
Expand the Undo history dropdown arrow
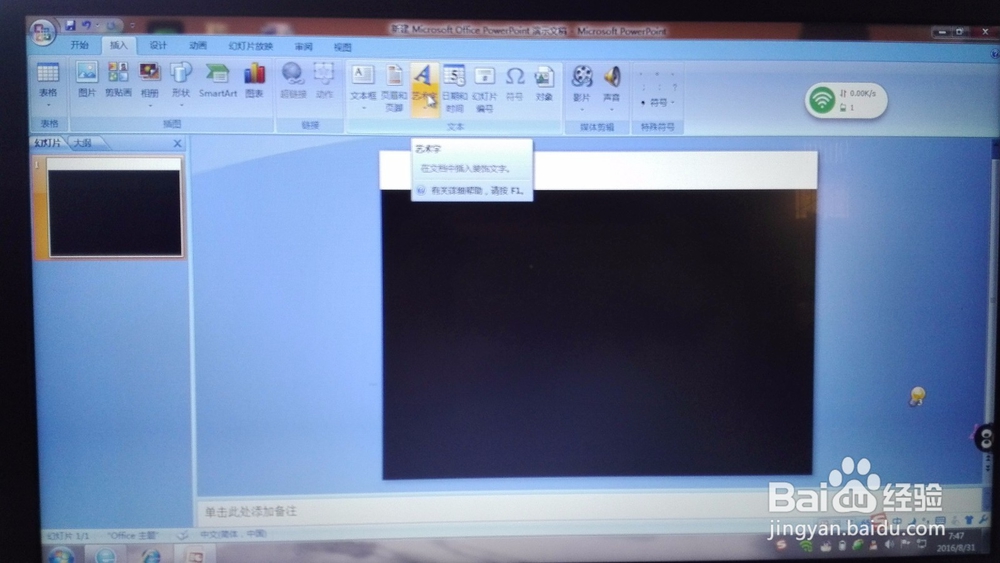pos(97,26)
